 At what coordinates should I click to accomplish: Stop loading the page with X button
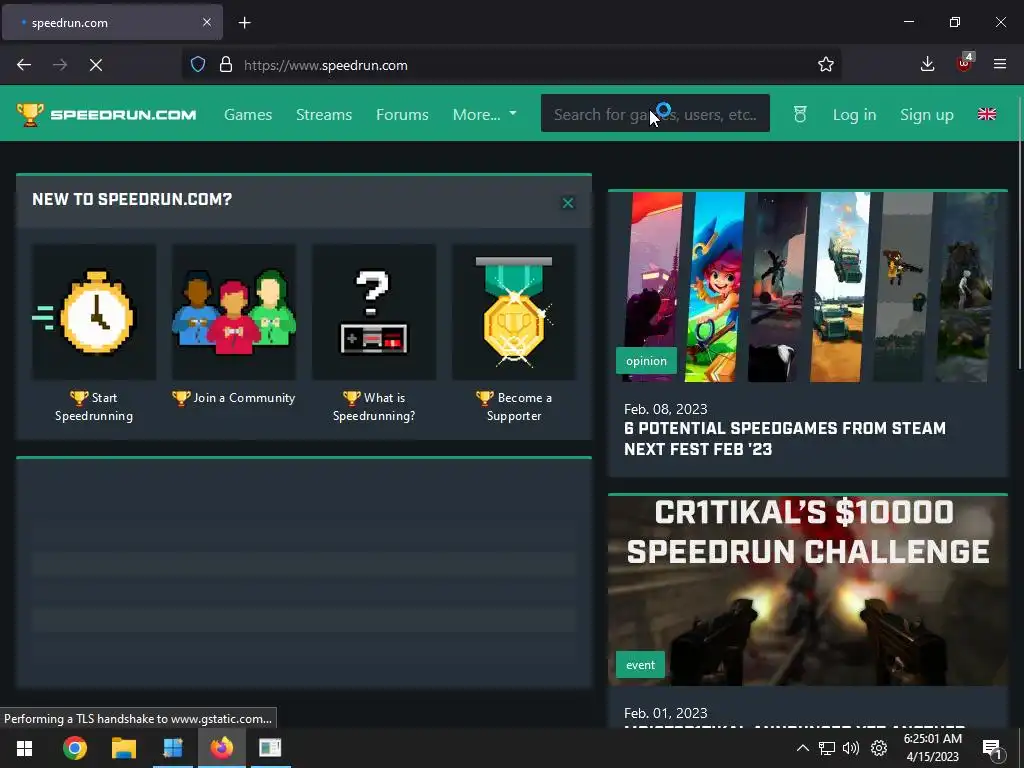click(96, 65)
